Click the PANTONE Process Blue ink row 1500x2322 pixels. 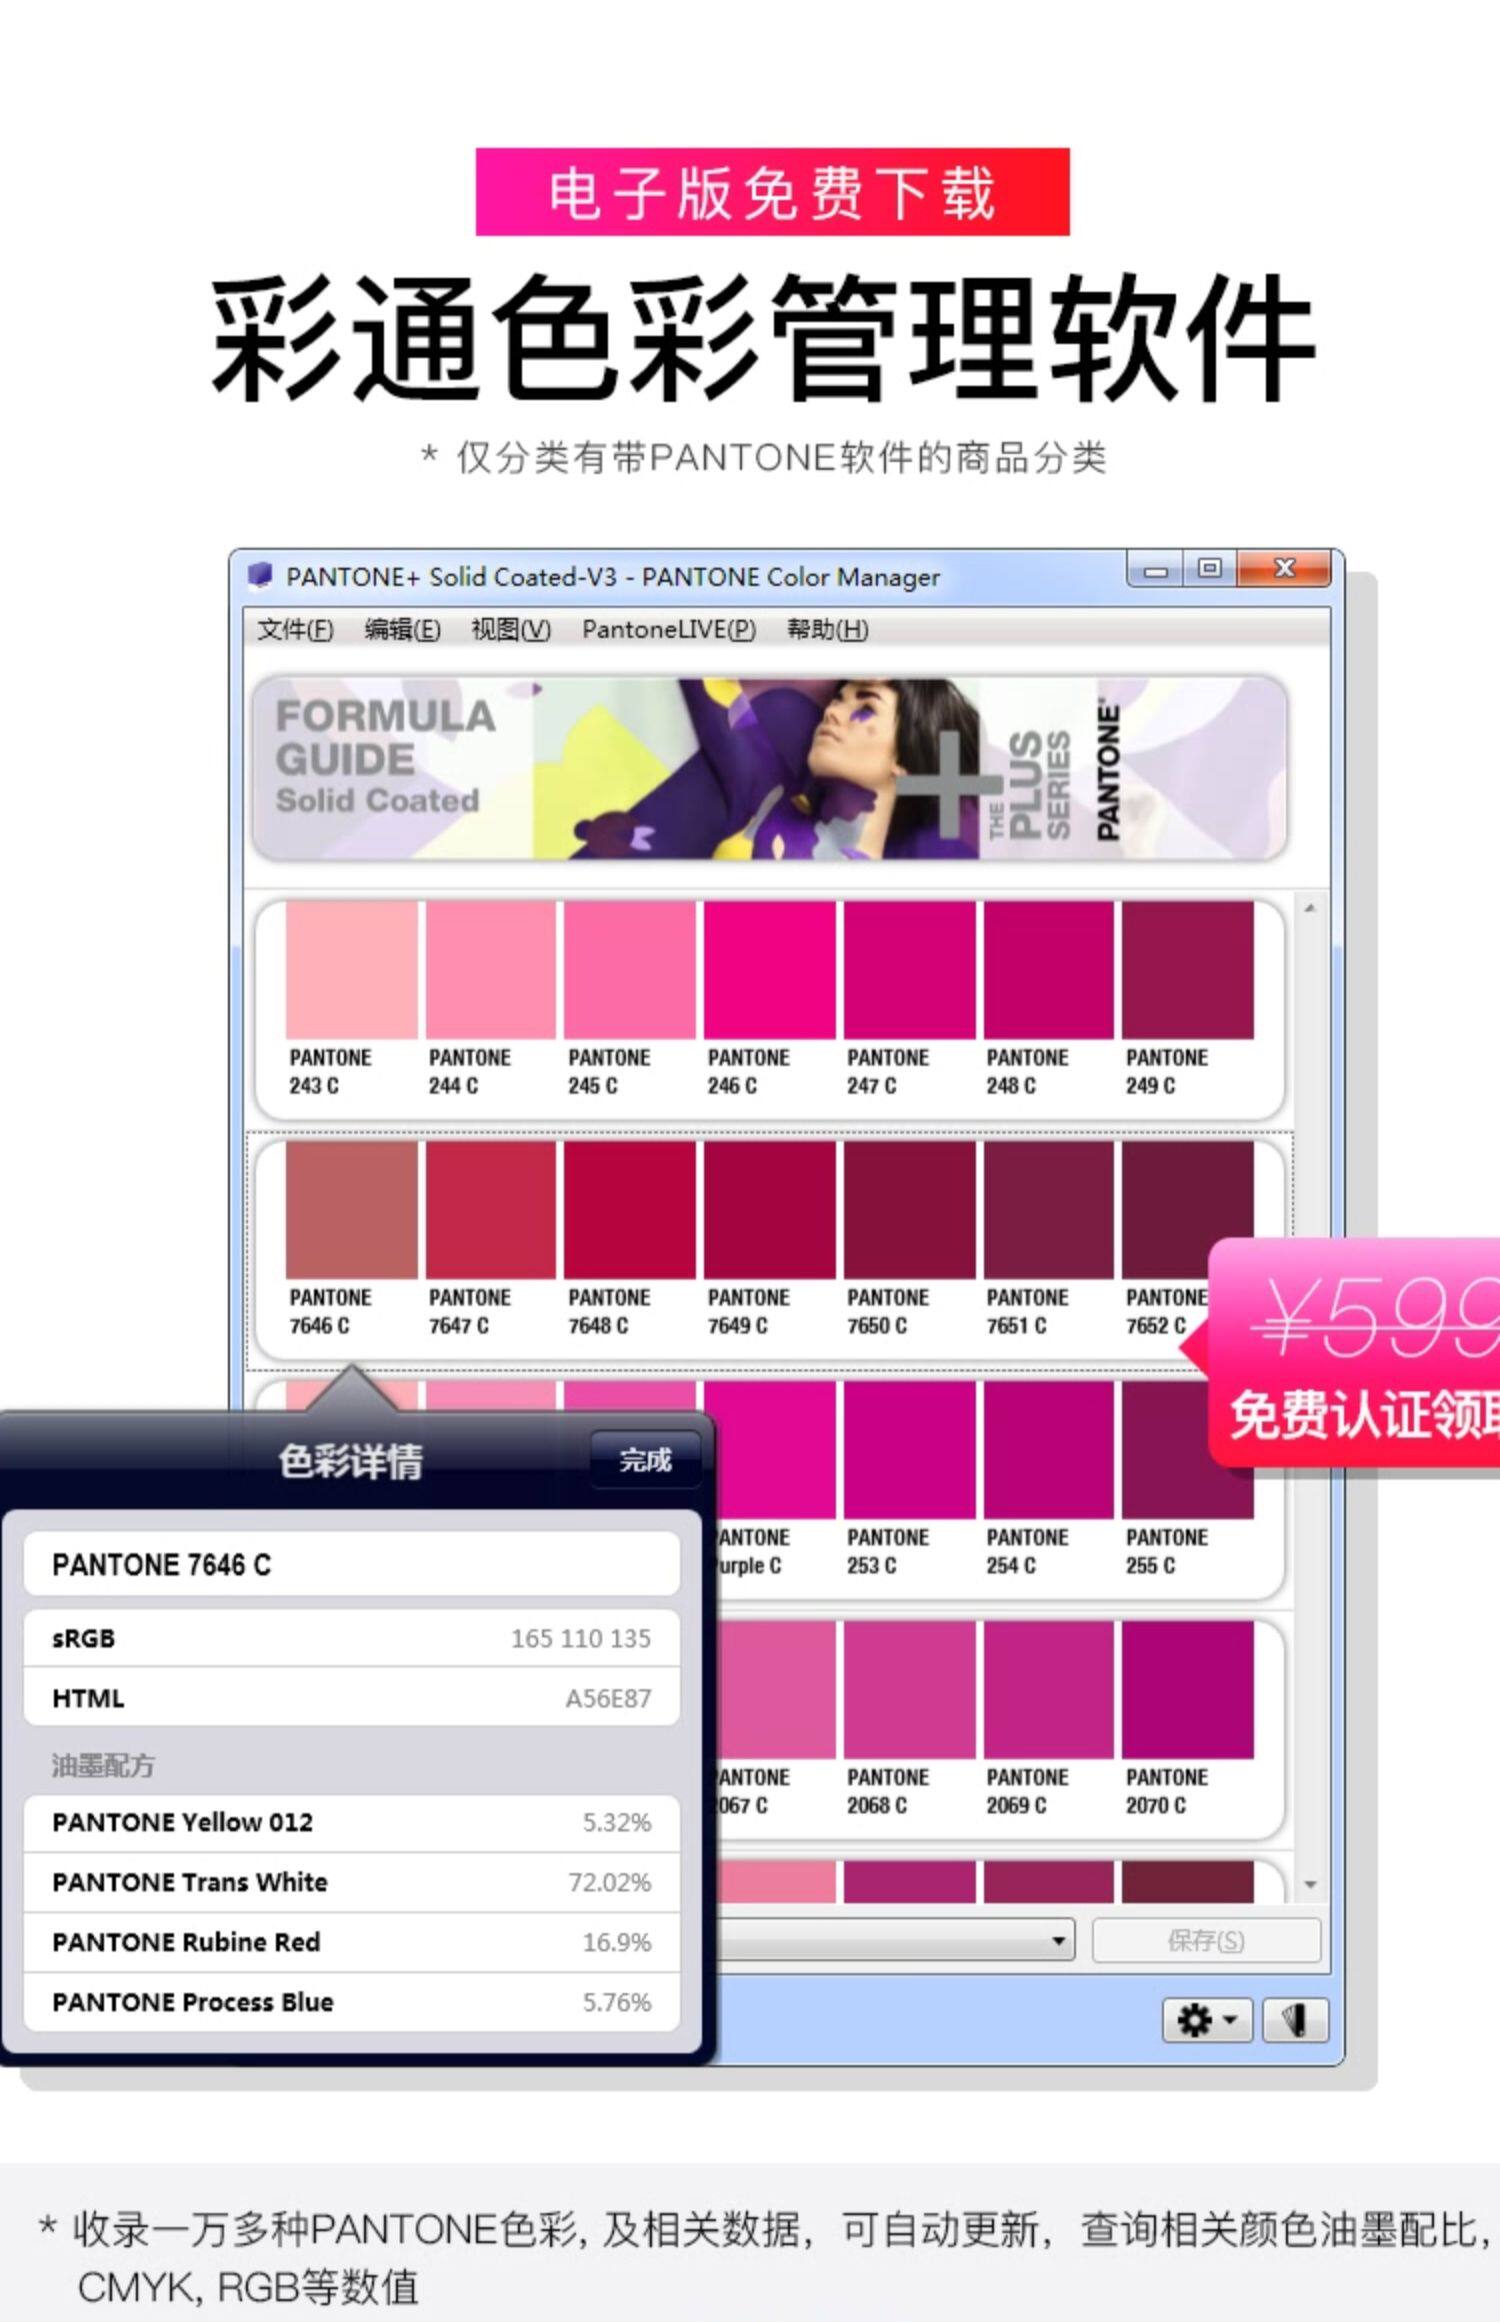tap(351, 2002)
